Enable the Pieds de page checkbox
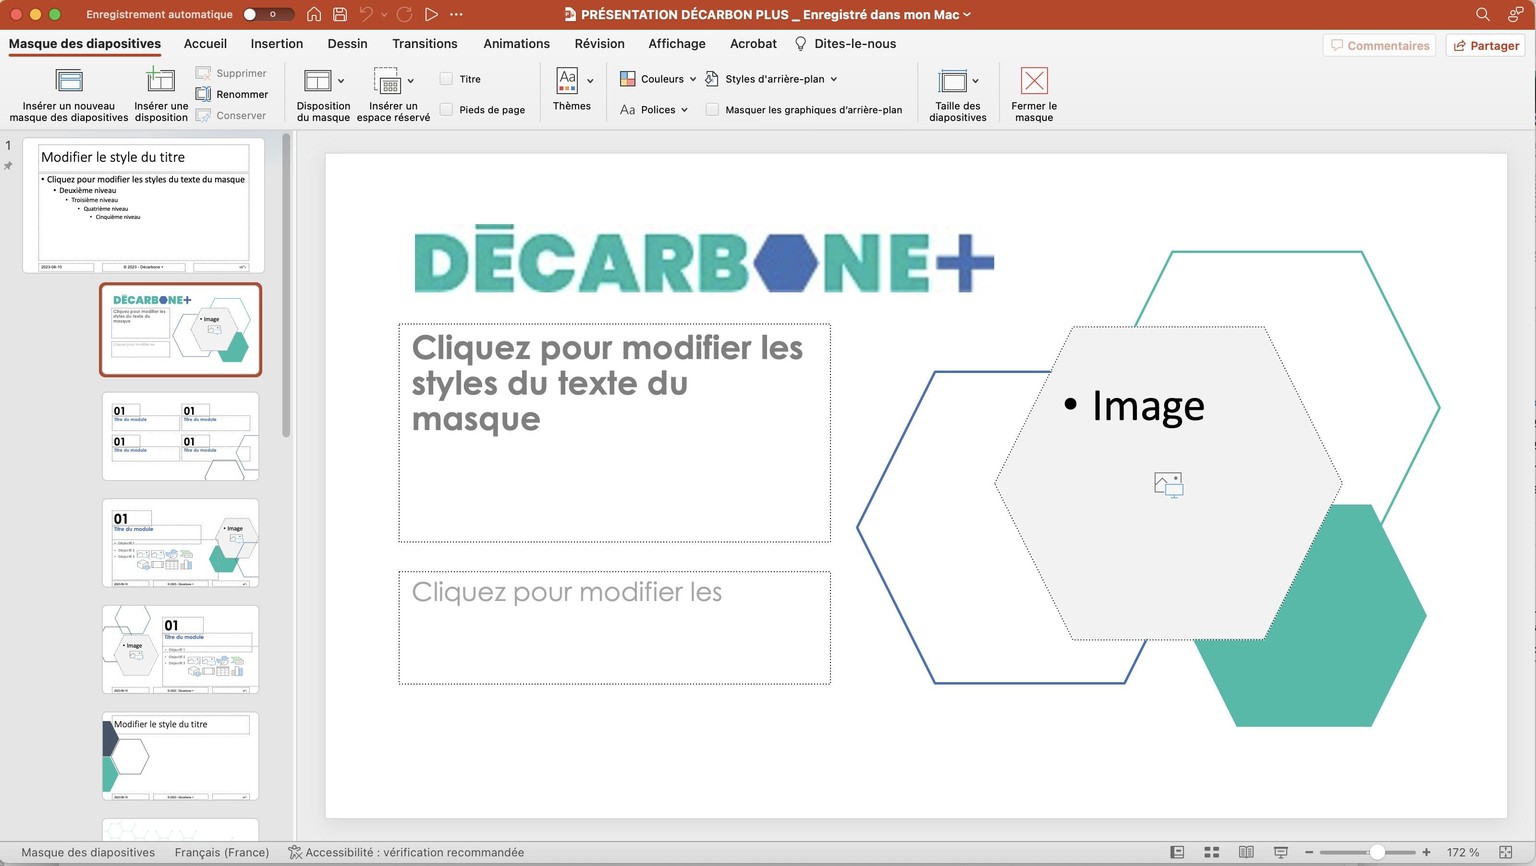Viewport: 1536px width, 866px height. pos(446,110)
